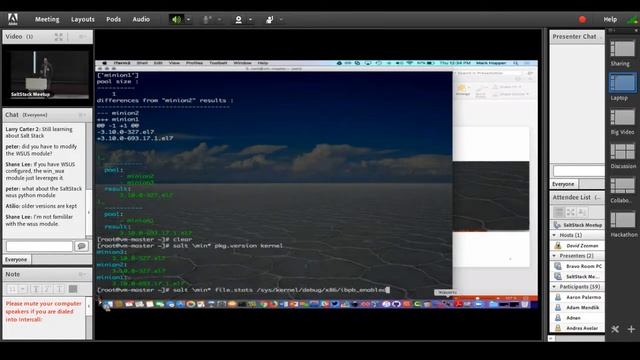
Task: Collapse the Hosts (1) group
Action: 554,236
